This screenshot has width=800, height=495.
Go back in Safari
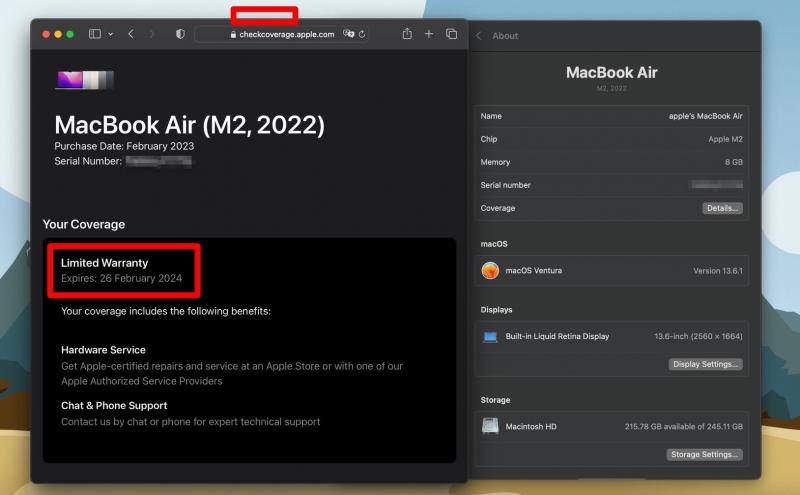coord(131,34)
